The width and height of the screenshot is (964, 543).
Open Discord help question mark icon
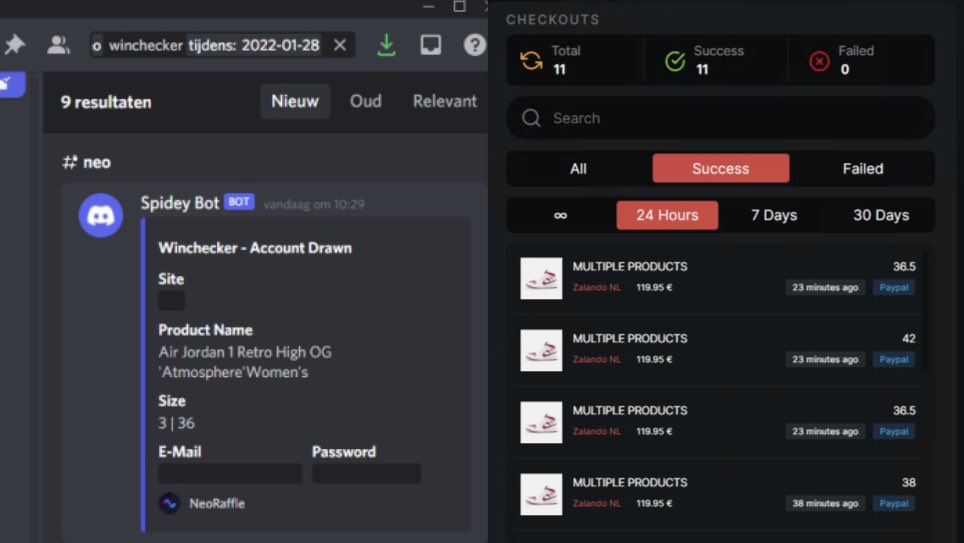474,45
